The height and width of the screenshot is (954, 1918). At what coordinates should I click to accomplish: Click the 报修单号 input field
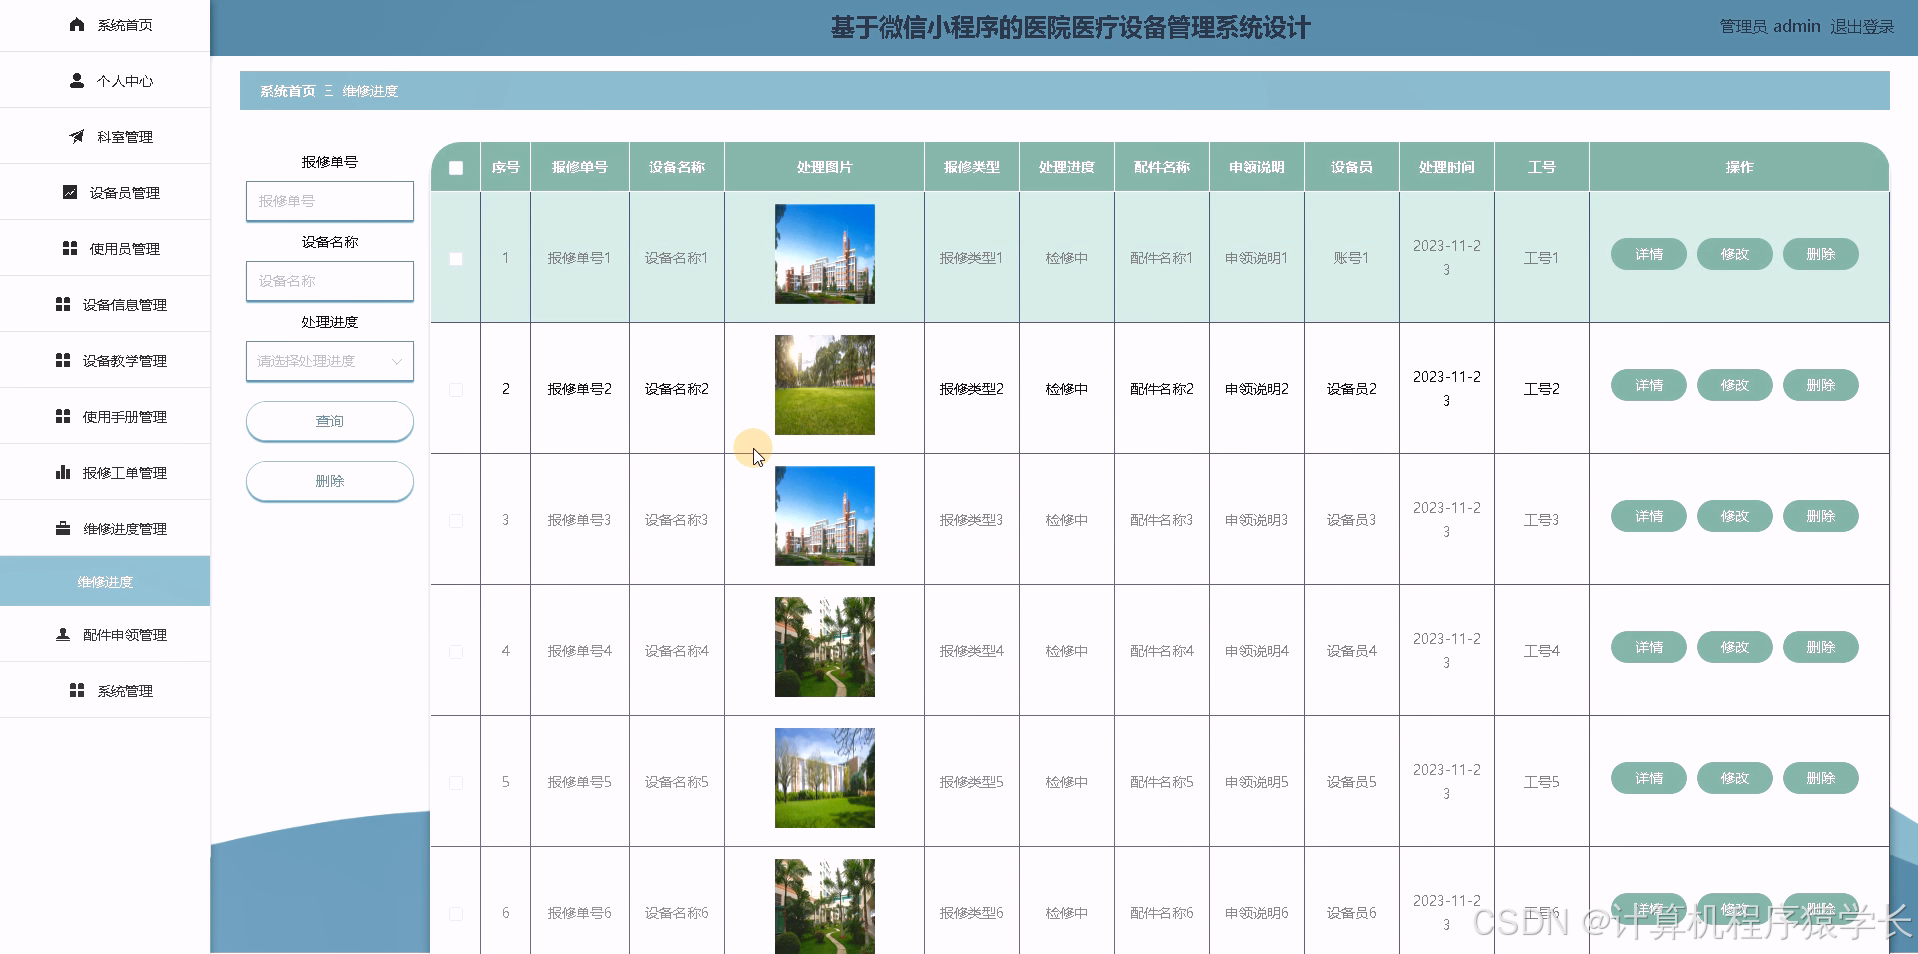tap(329, 201)
